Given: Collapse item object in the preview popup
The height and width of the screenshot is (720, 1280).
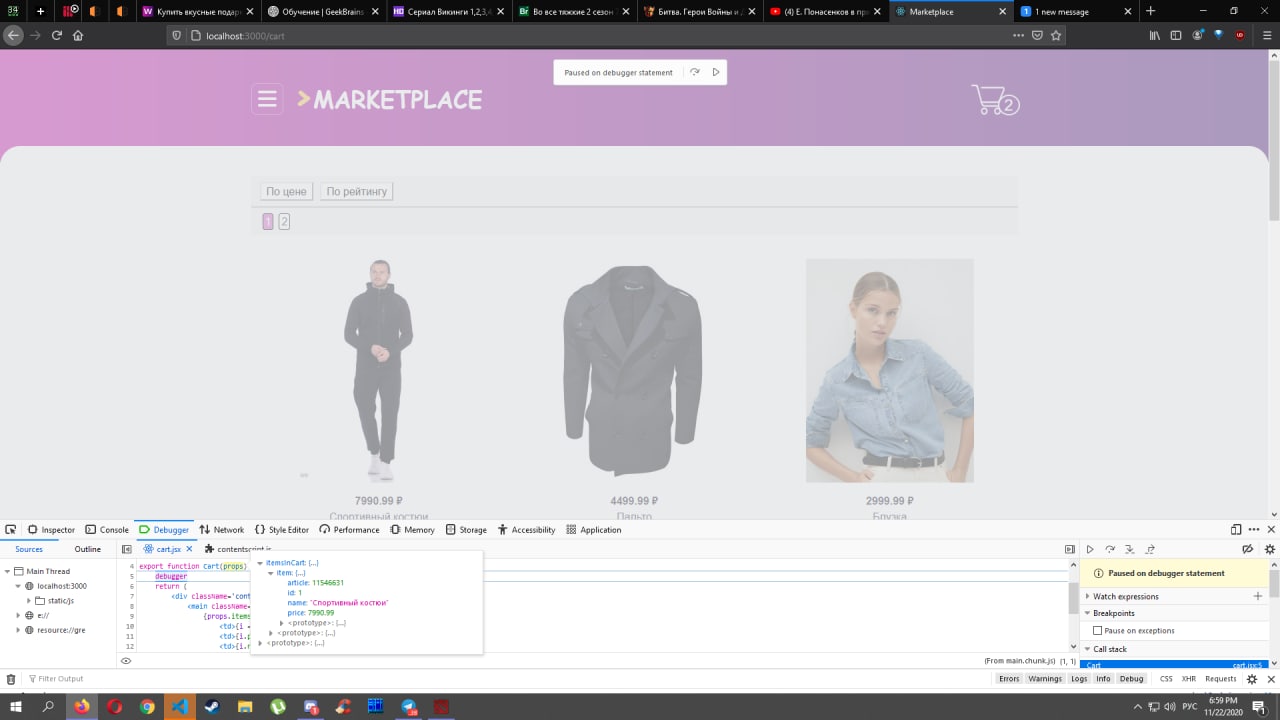Looking at the screenshot, I should click(x=271, y=573).
